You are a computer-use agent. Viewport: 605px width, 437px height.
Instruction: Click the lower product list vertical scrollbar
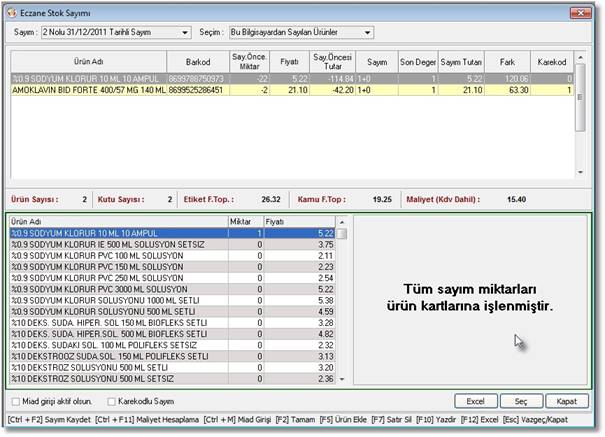pyautogui.click(x=341, y=300)
